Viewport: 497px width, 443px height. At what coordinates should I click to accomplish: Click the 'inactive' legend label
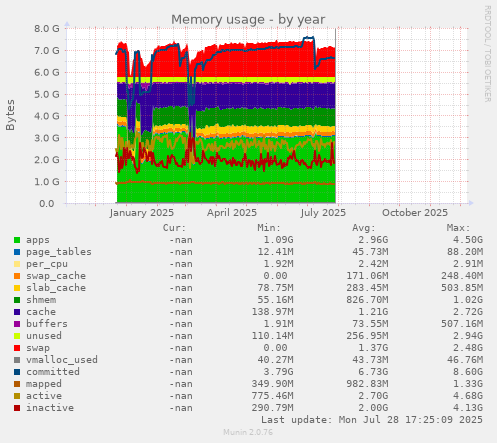pos(50,408)
